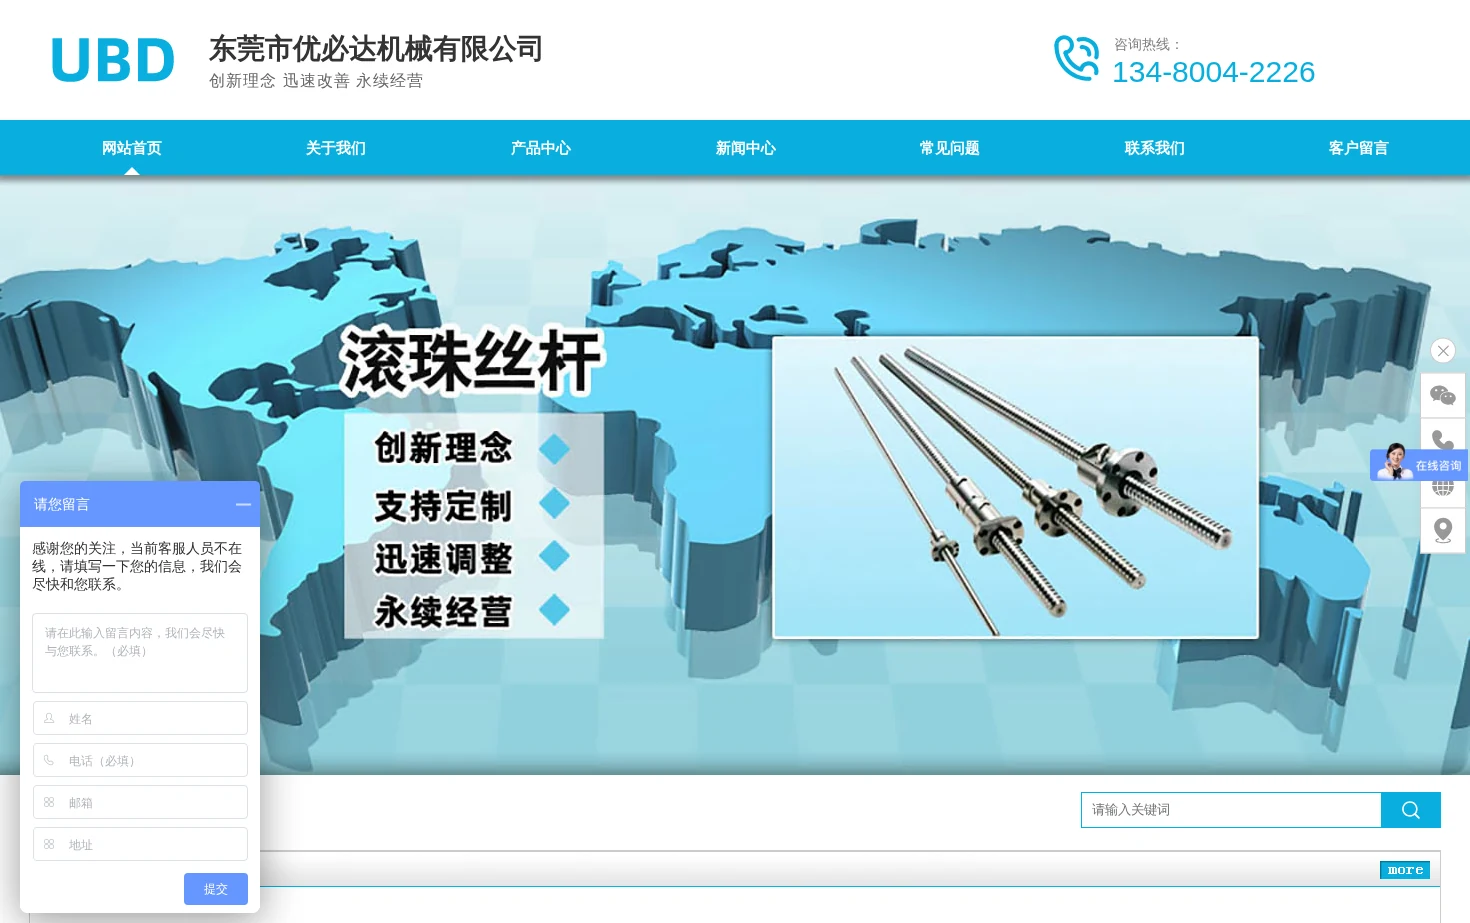Click the more button
Screen dimensions: 1470x923
(1405, 870)
